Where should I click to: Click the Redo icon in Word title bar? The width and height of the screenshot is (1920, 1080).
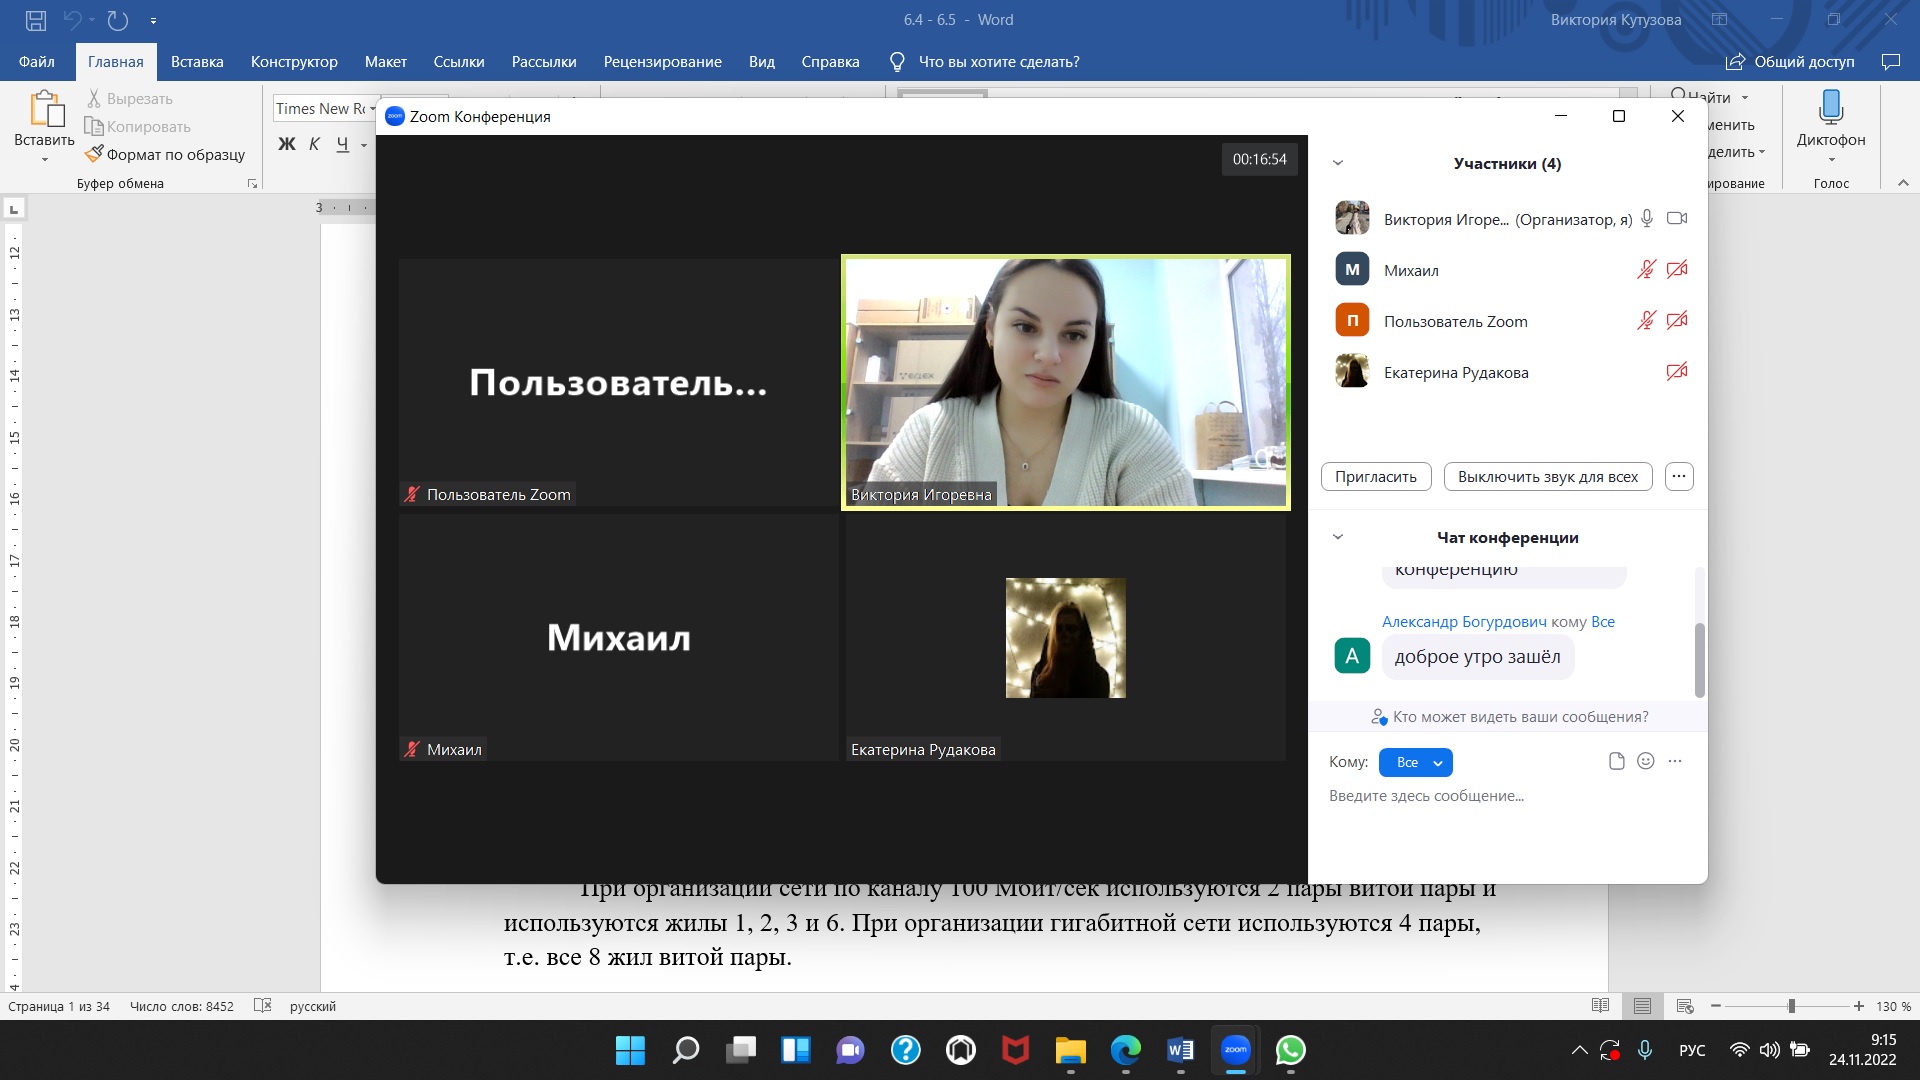[118, 20]
